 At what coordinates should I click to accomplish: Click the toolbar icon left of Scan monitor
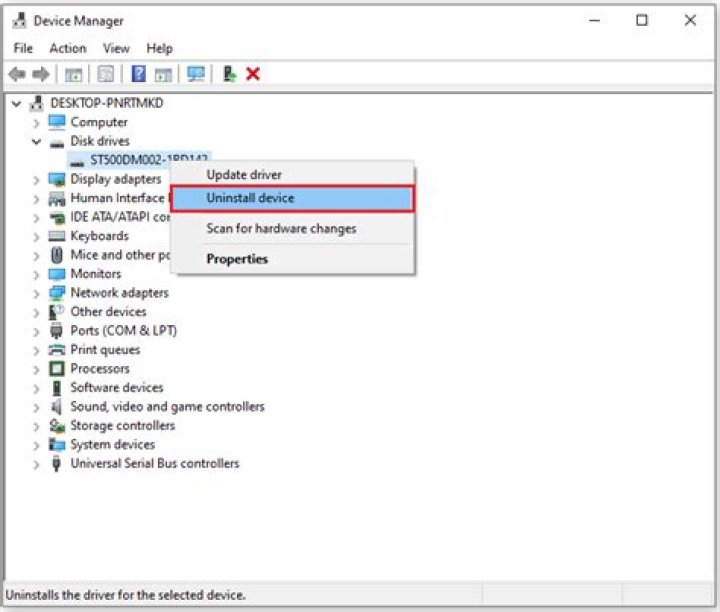click(x=163, y=74)
